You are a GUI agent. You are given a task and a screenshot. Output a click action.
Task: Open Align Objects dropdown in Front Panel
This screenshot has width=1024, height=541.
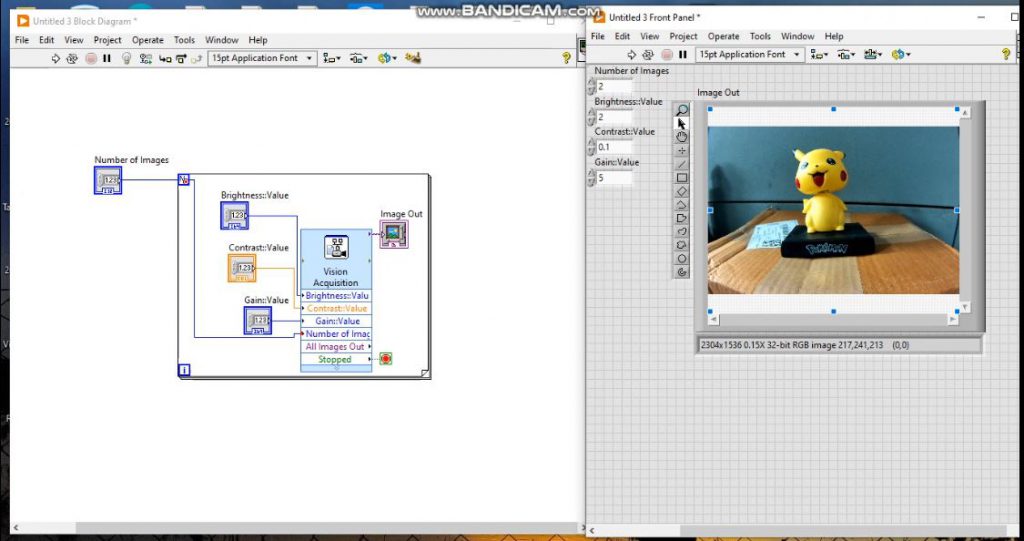820,55
